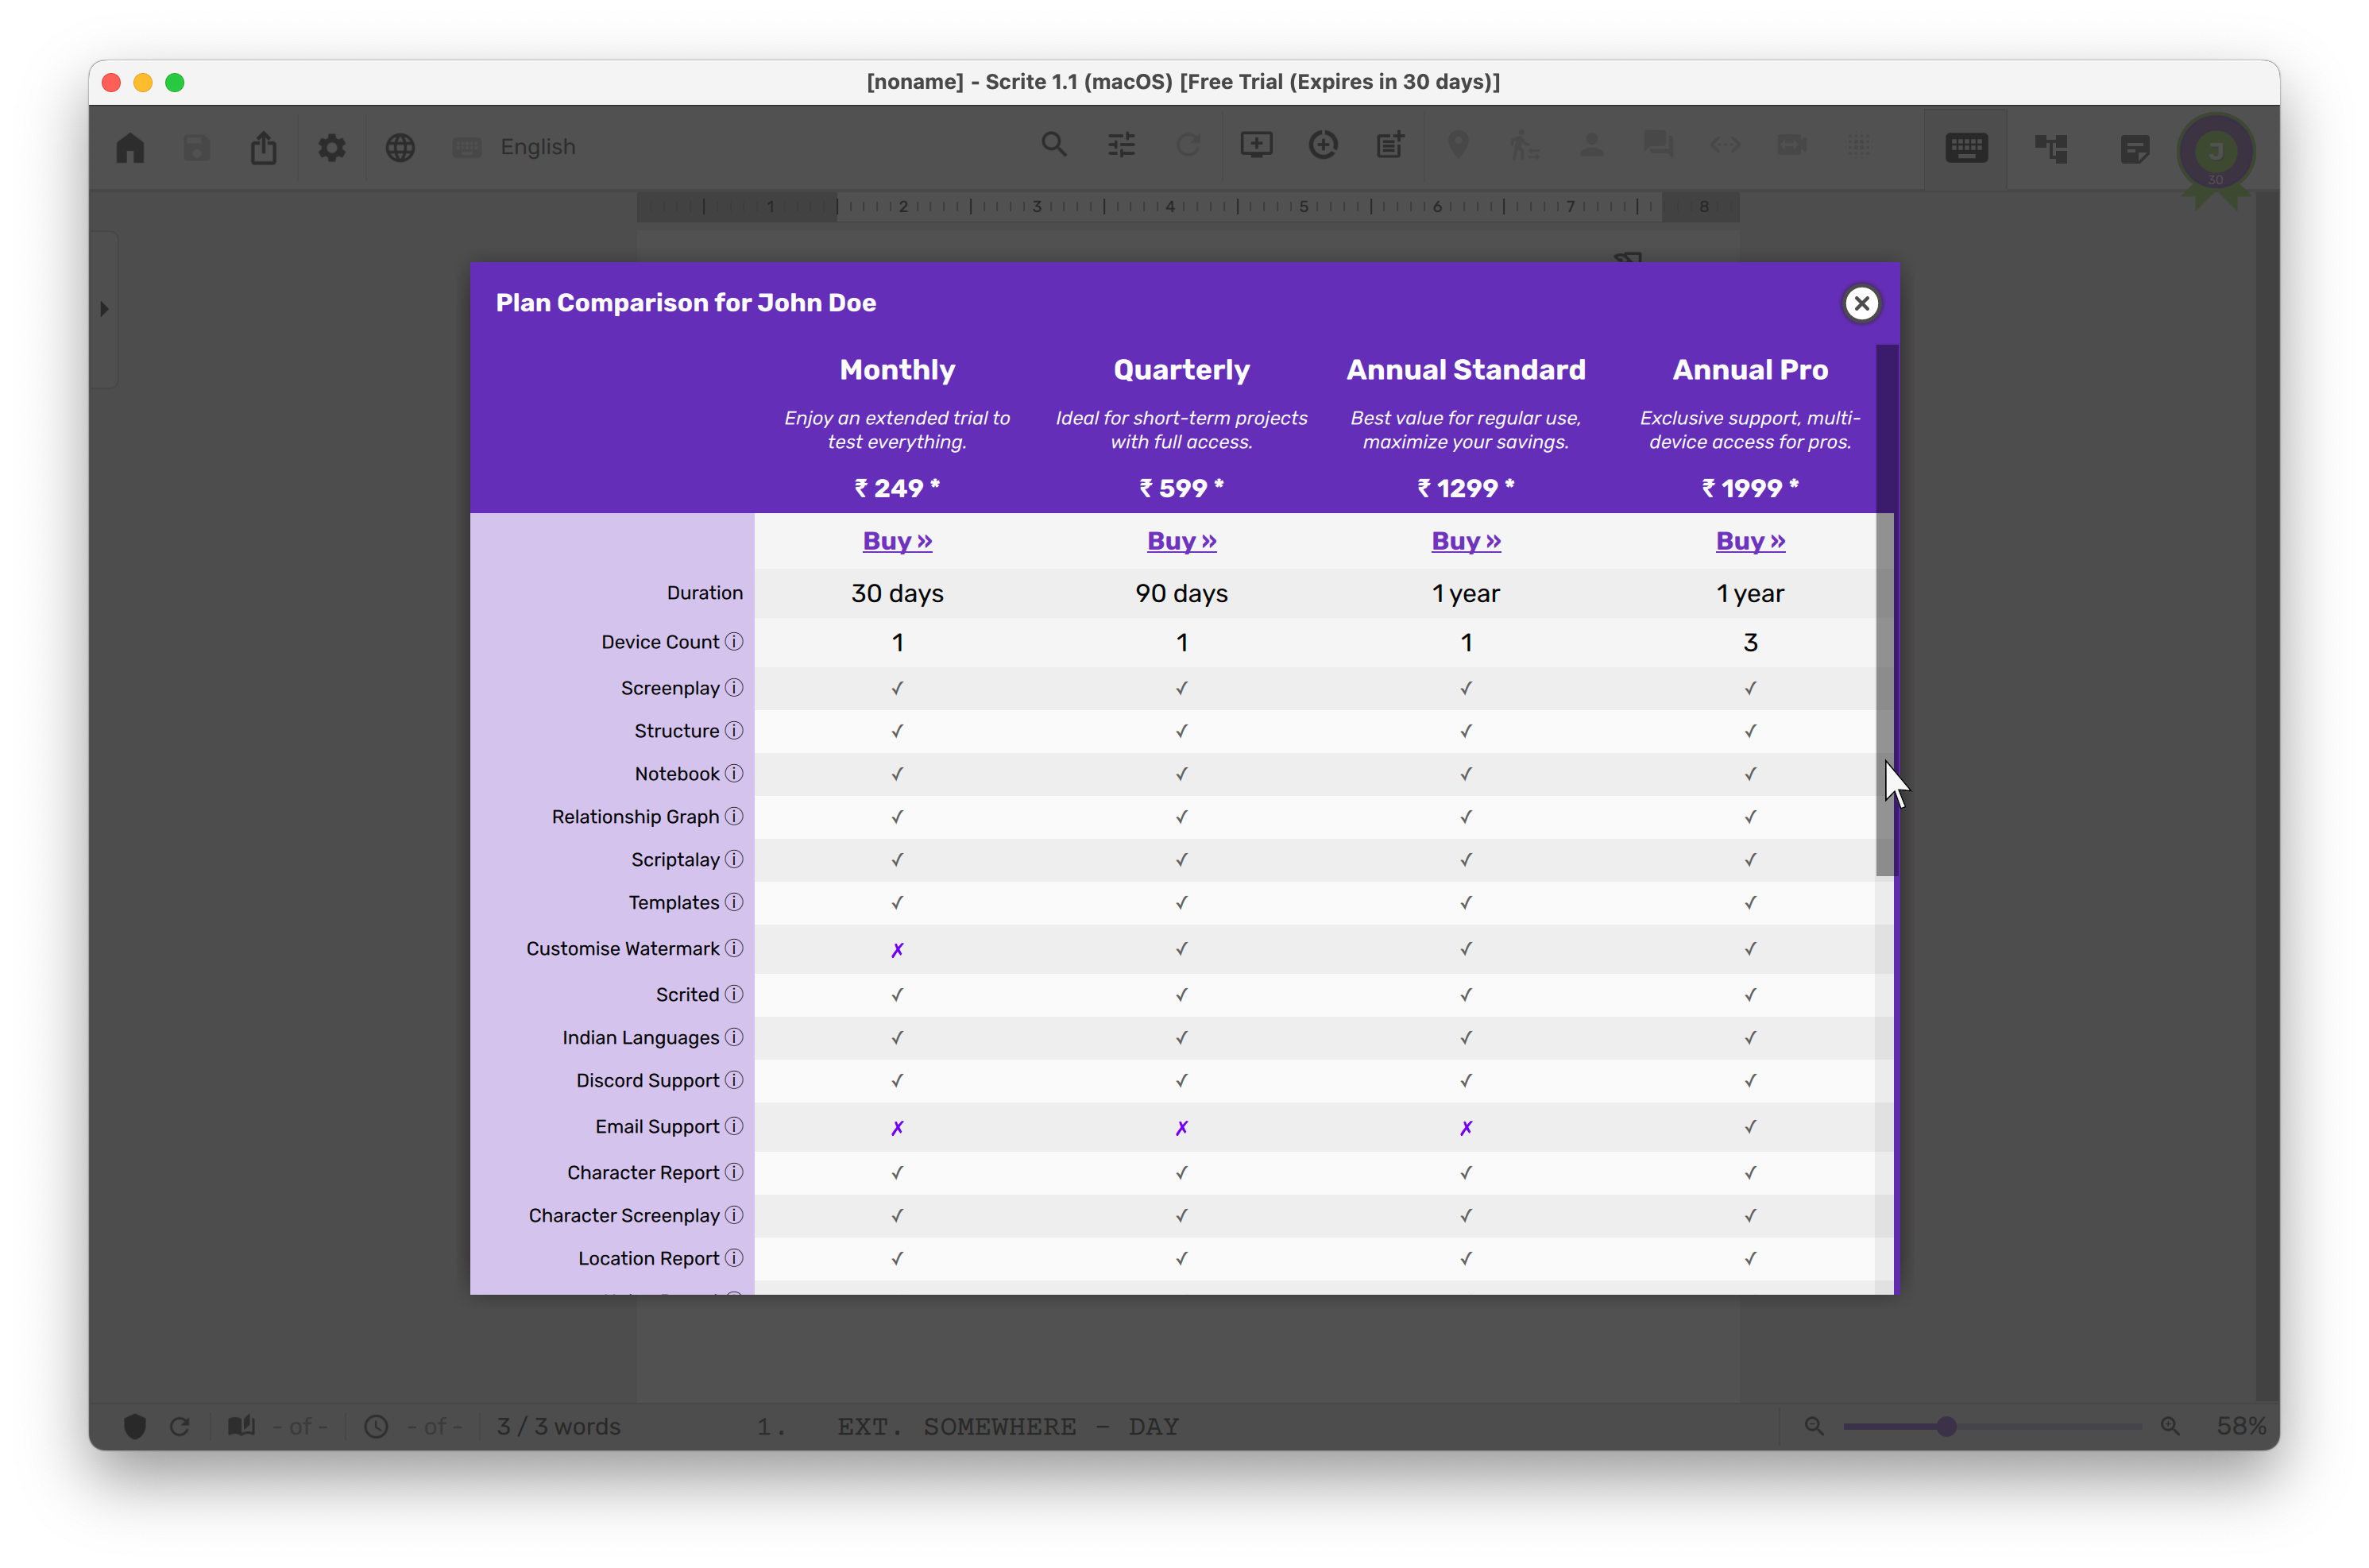This screenshot has width=2369, height=1568.
Task: Click the page count book icon
Action: click(x=241, y=1425)
